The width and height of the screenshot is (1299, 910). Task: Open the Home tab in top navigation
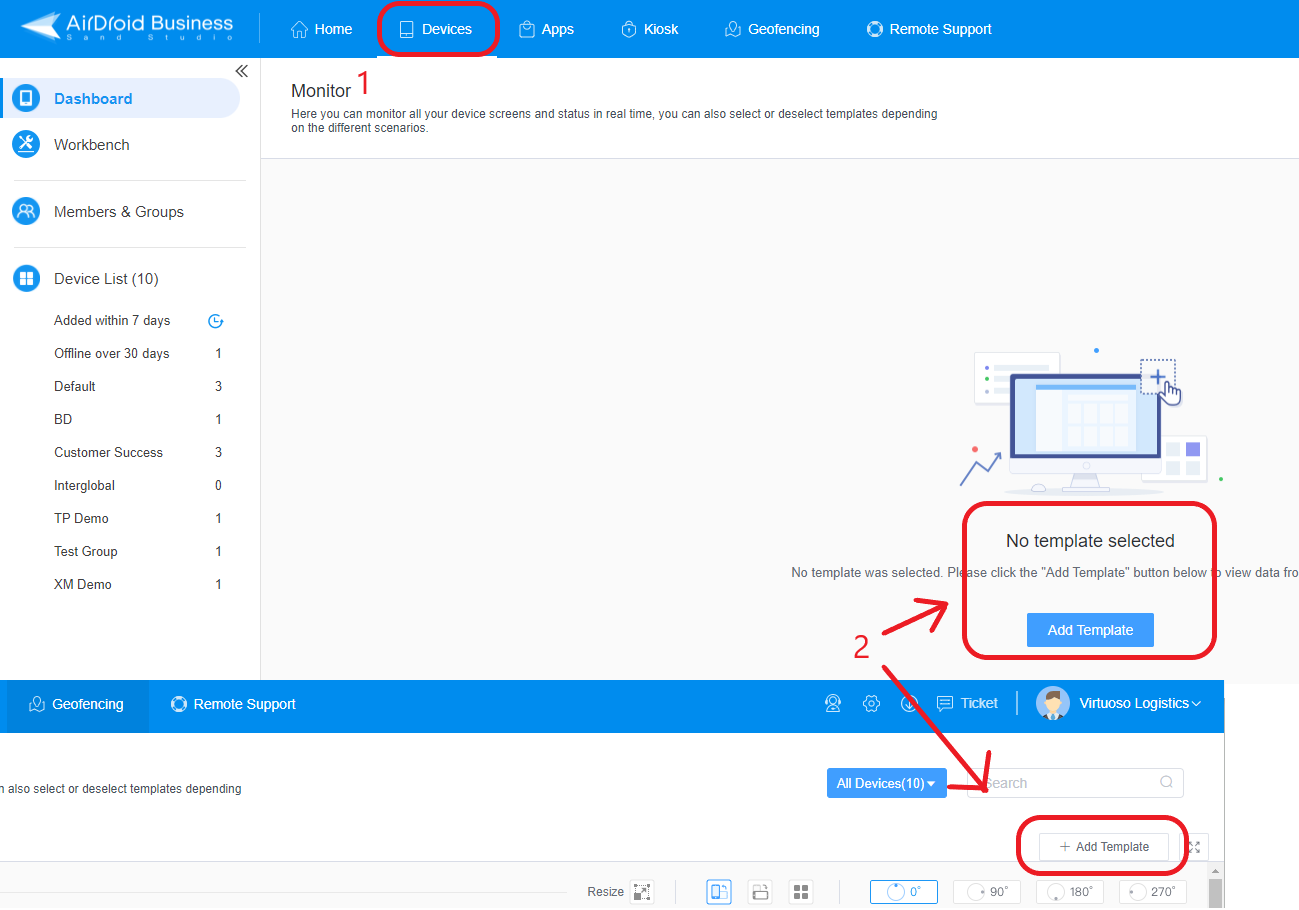[x=321, y=29]
